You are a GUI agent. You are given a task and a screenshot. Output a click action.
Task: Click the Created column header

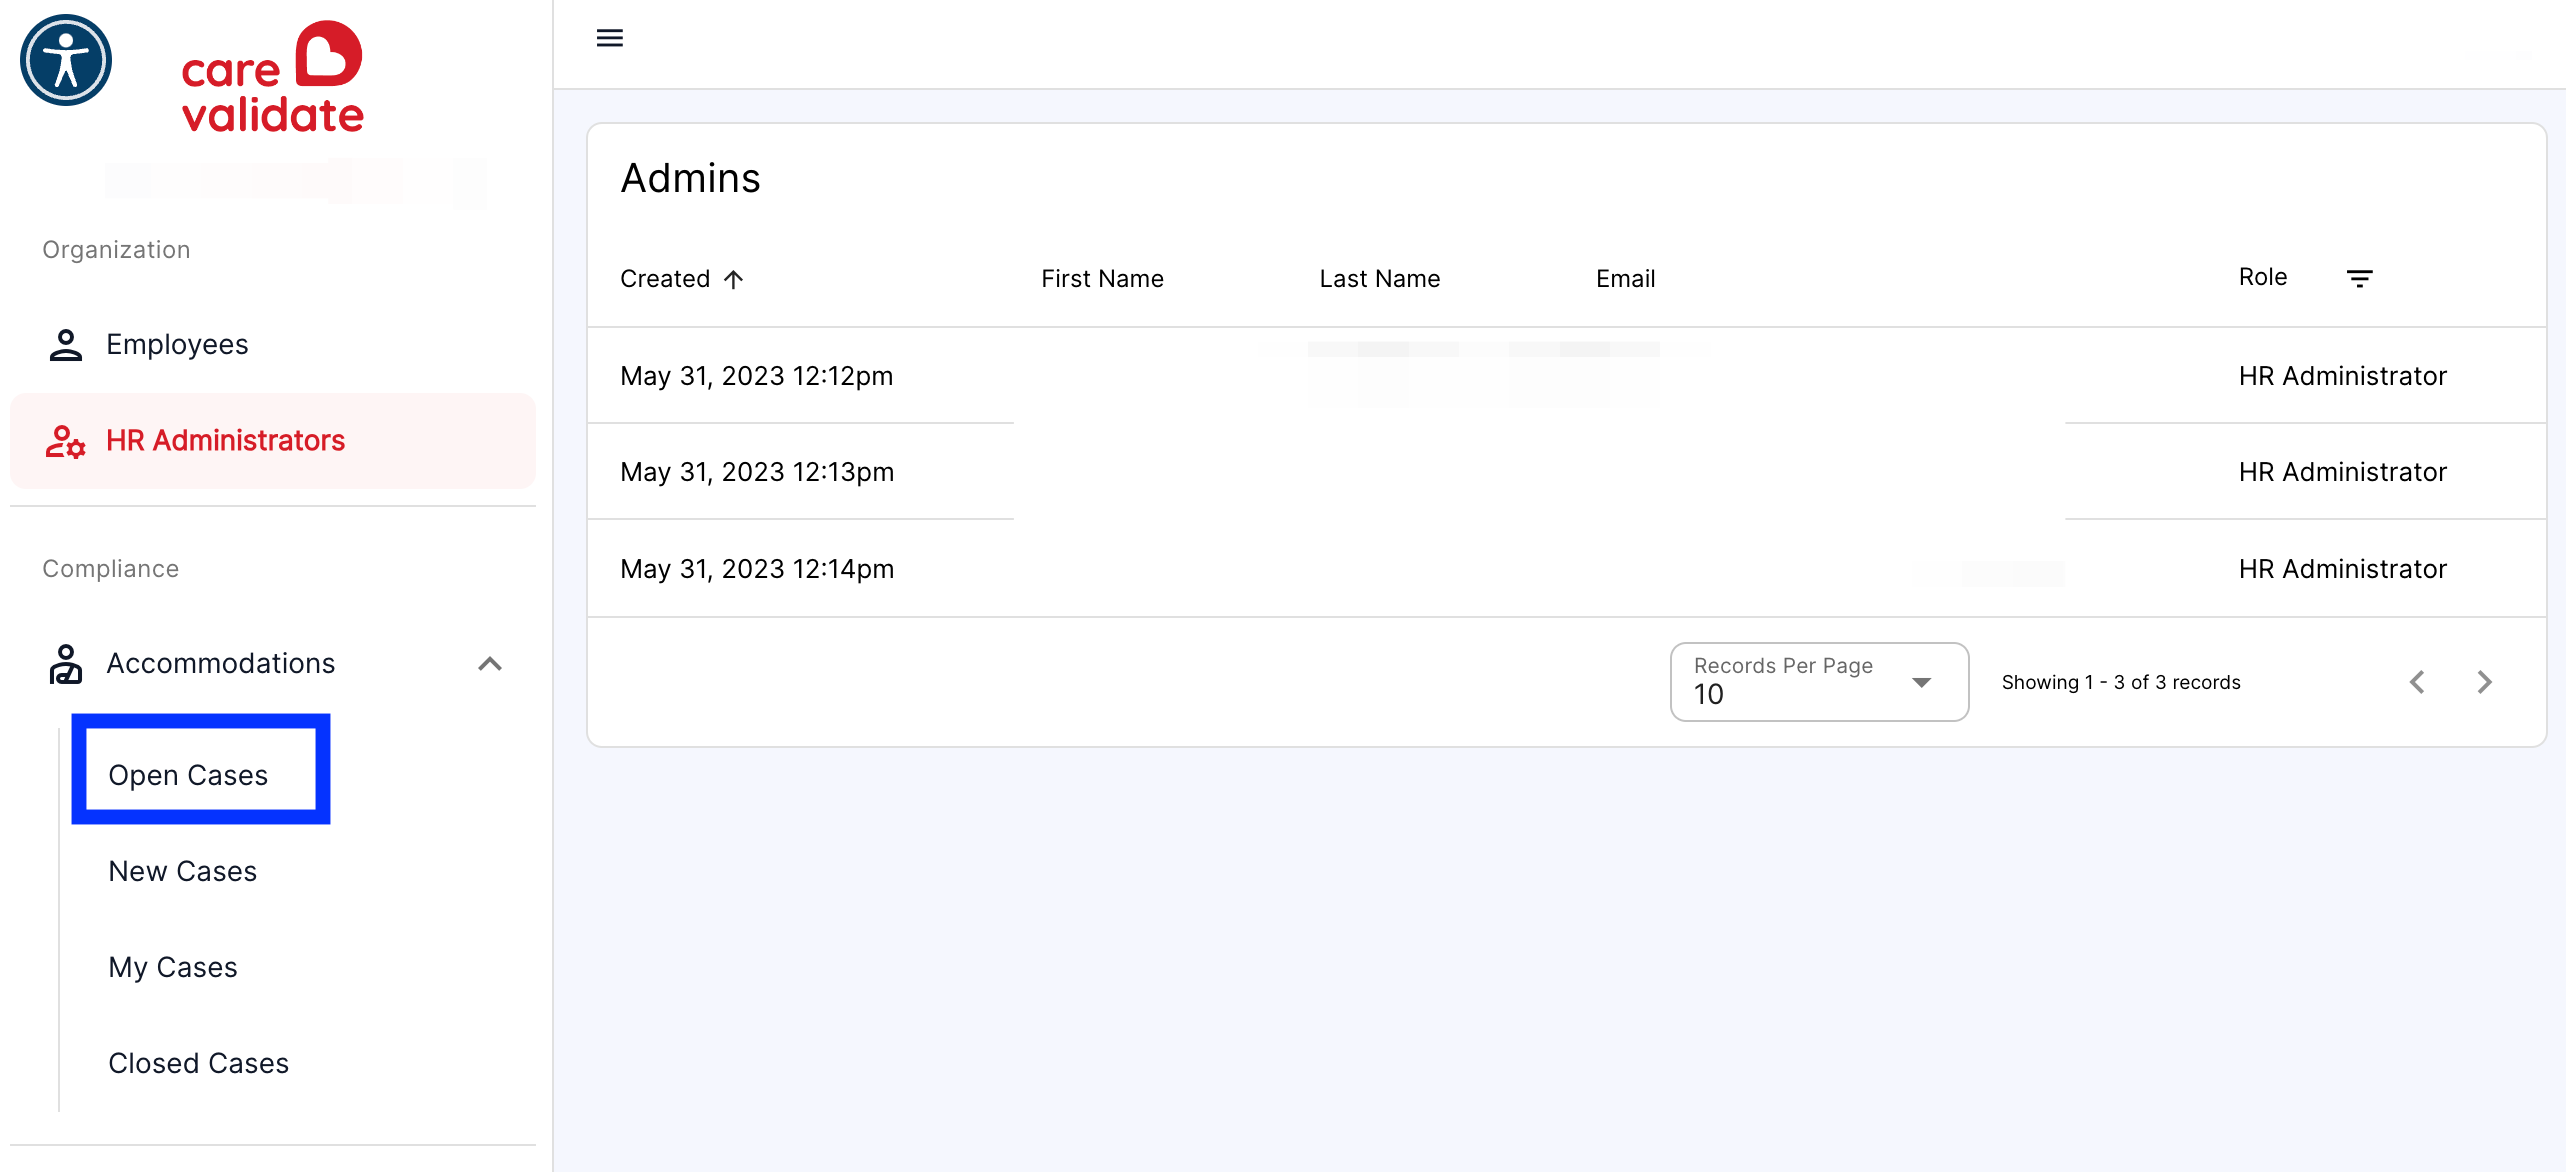tap(665, 279)
